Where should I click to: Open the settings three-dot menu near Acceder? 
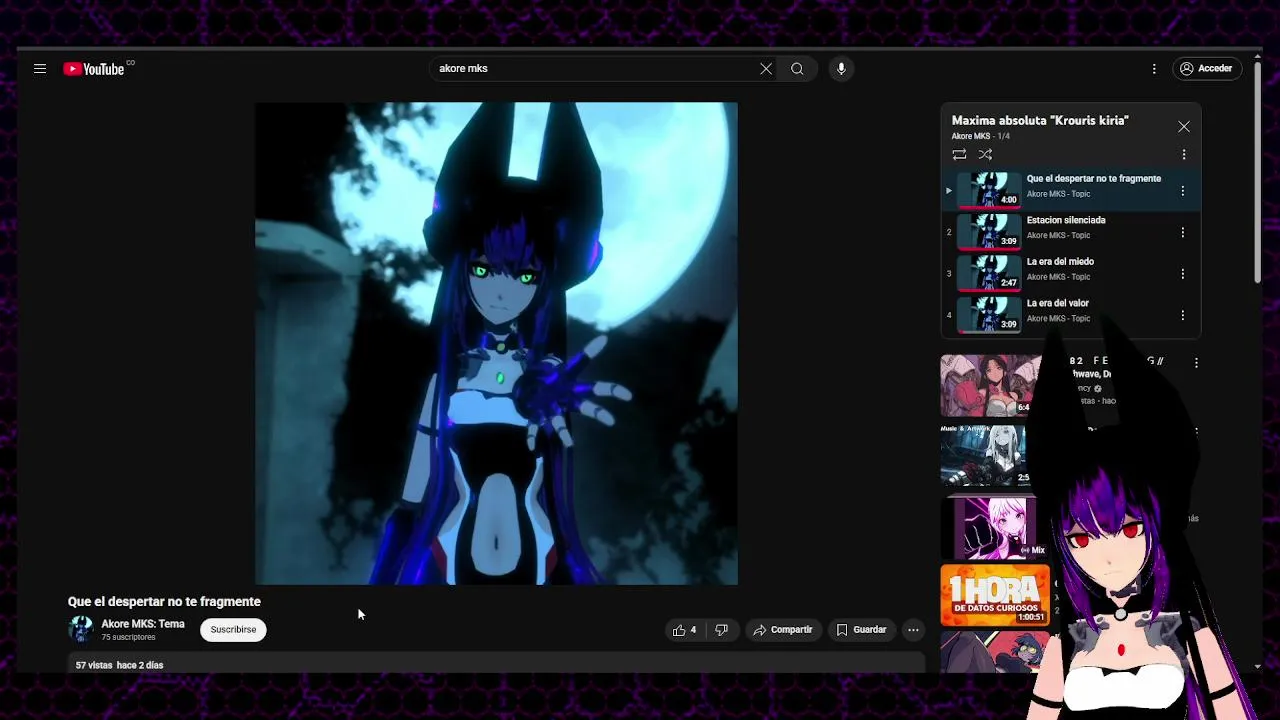coord(1154,69)
